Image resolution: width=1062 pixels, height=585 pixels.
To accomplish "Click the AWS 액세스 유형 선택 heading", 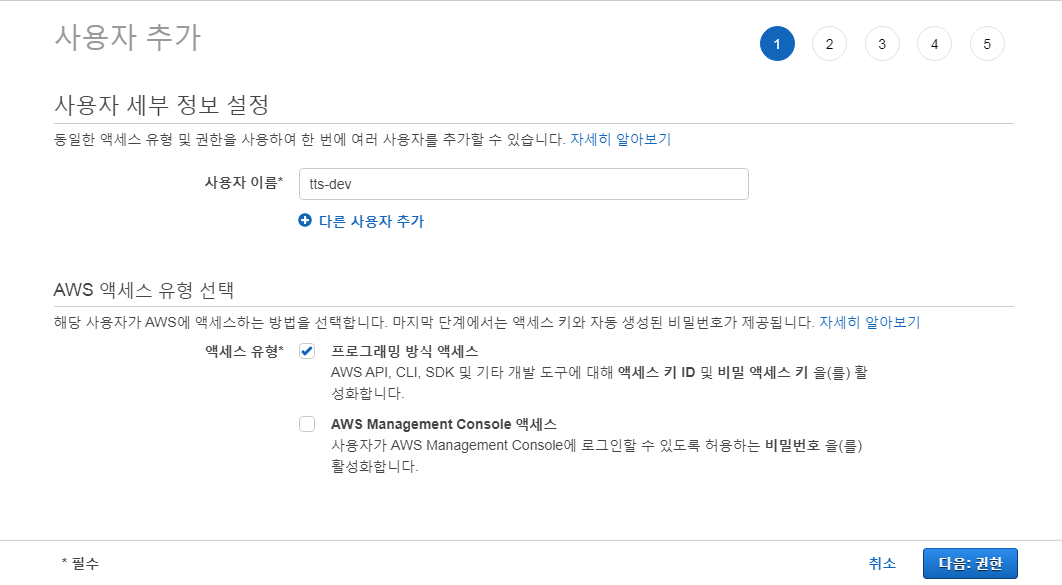I will click(144, 290).
